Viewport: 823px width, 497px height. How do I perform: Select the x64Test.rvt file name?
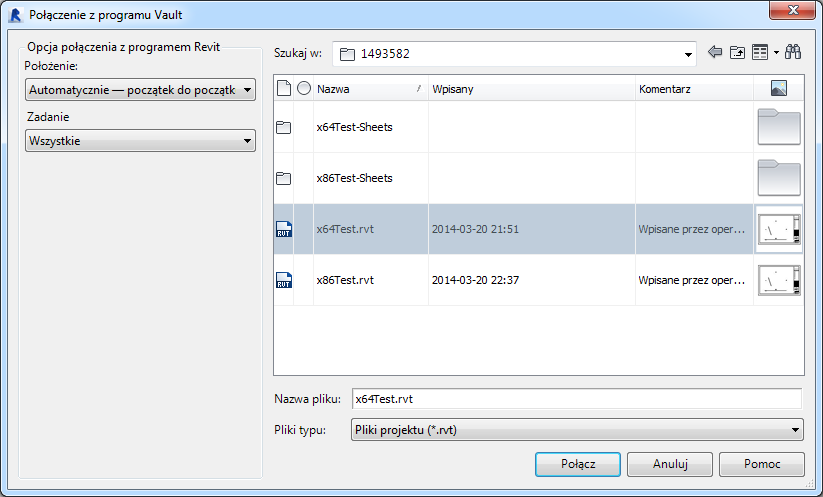coord(345,229)
